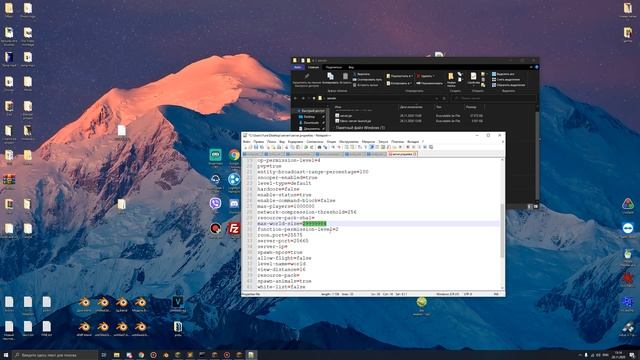Open the Синтаксисы menu in Notepad++

pyautogui.click(x=315, y=142)
